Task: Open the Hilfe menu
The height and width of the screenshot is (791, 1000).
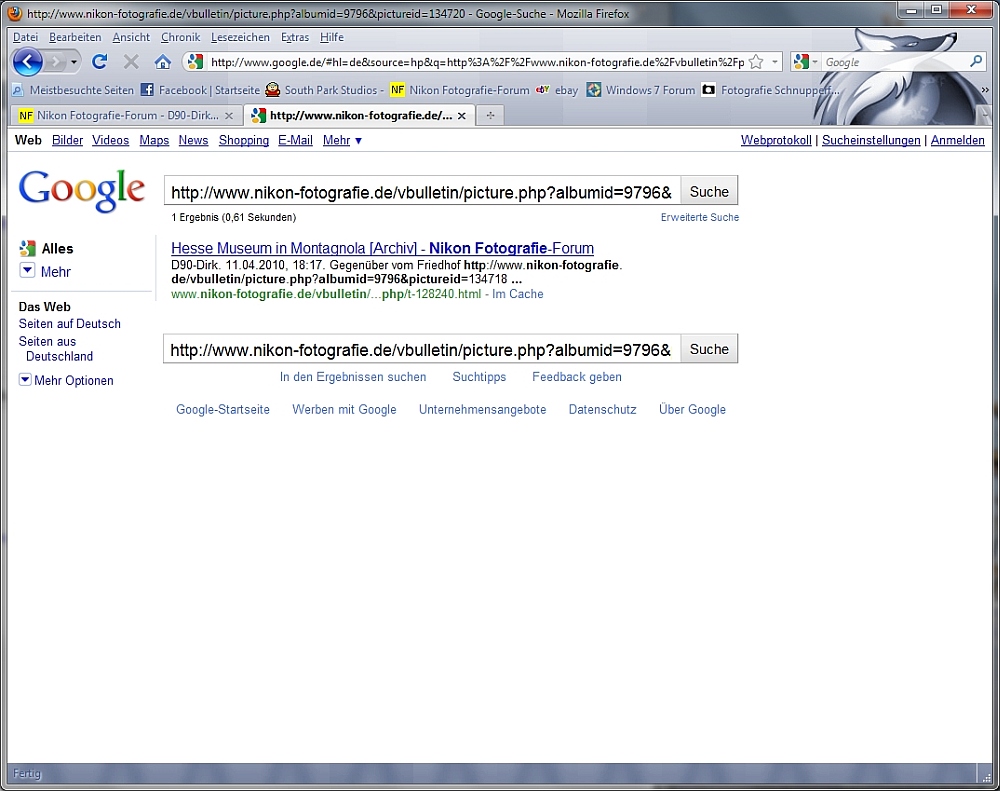Action: (332, 37)
